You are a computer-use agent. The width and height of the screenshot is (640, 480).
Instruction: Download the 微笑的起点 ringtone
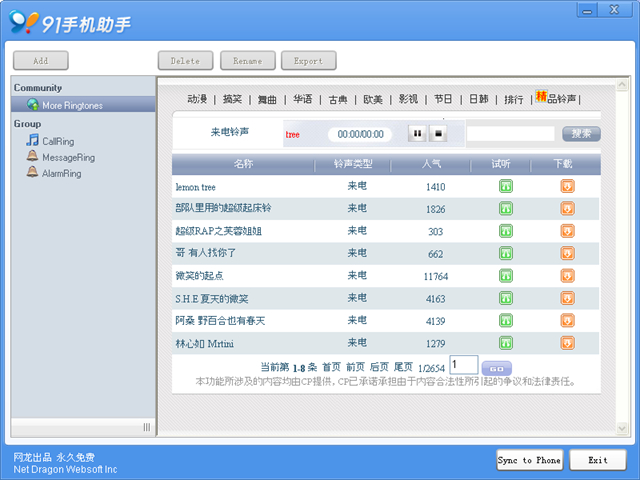click(x=567, y=276)
